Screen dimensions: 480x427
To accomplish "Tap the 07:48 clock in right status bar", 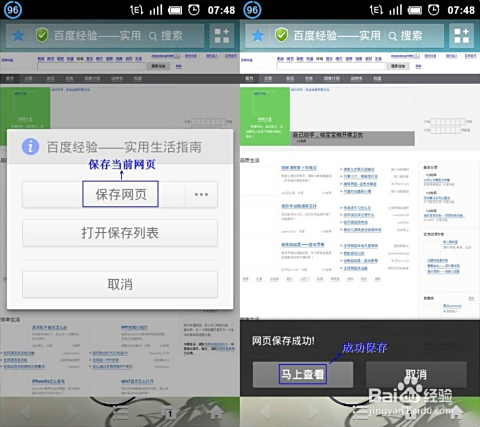I will 461,10.
